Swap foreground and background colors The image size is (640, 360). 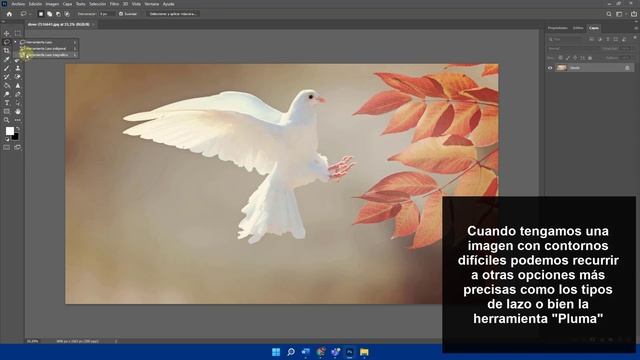click(x=17, y=129)
